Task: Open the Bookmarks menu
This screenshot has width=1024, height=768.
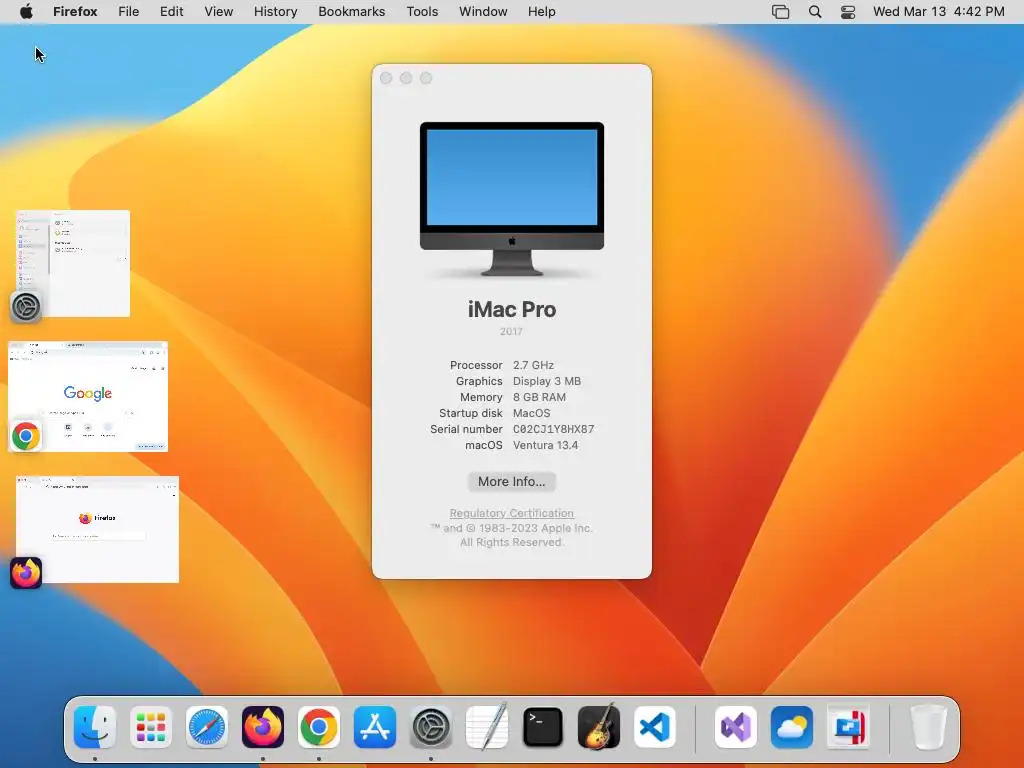Action: click(x=351, y=12)
